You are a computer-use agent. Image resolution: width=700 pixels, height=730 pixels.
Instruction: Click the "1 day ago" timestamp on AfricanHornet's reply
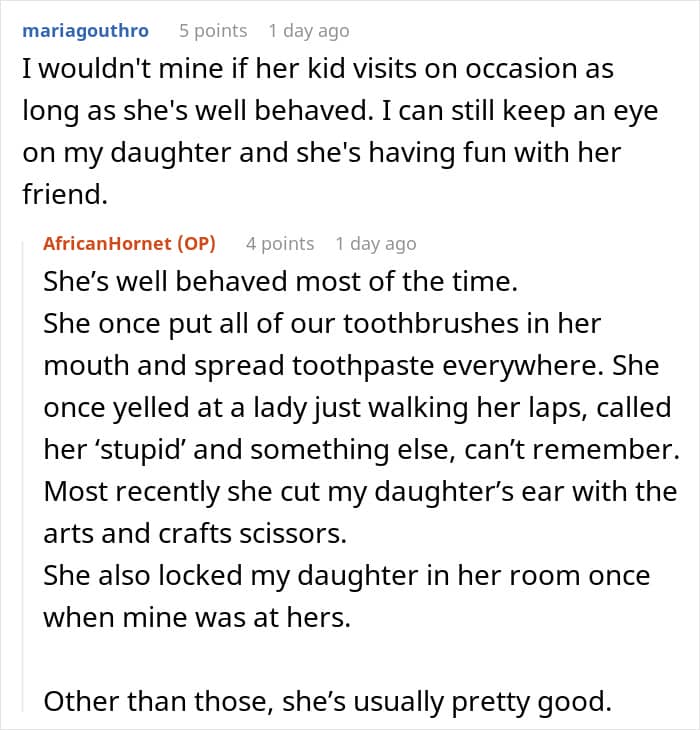tap(376, 243)
